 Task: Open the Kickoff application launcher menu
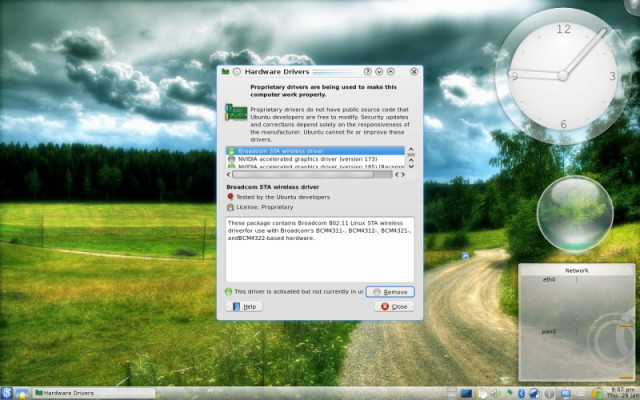8,392
